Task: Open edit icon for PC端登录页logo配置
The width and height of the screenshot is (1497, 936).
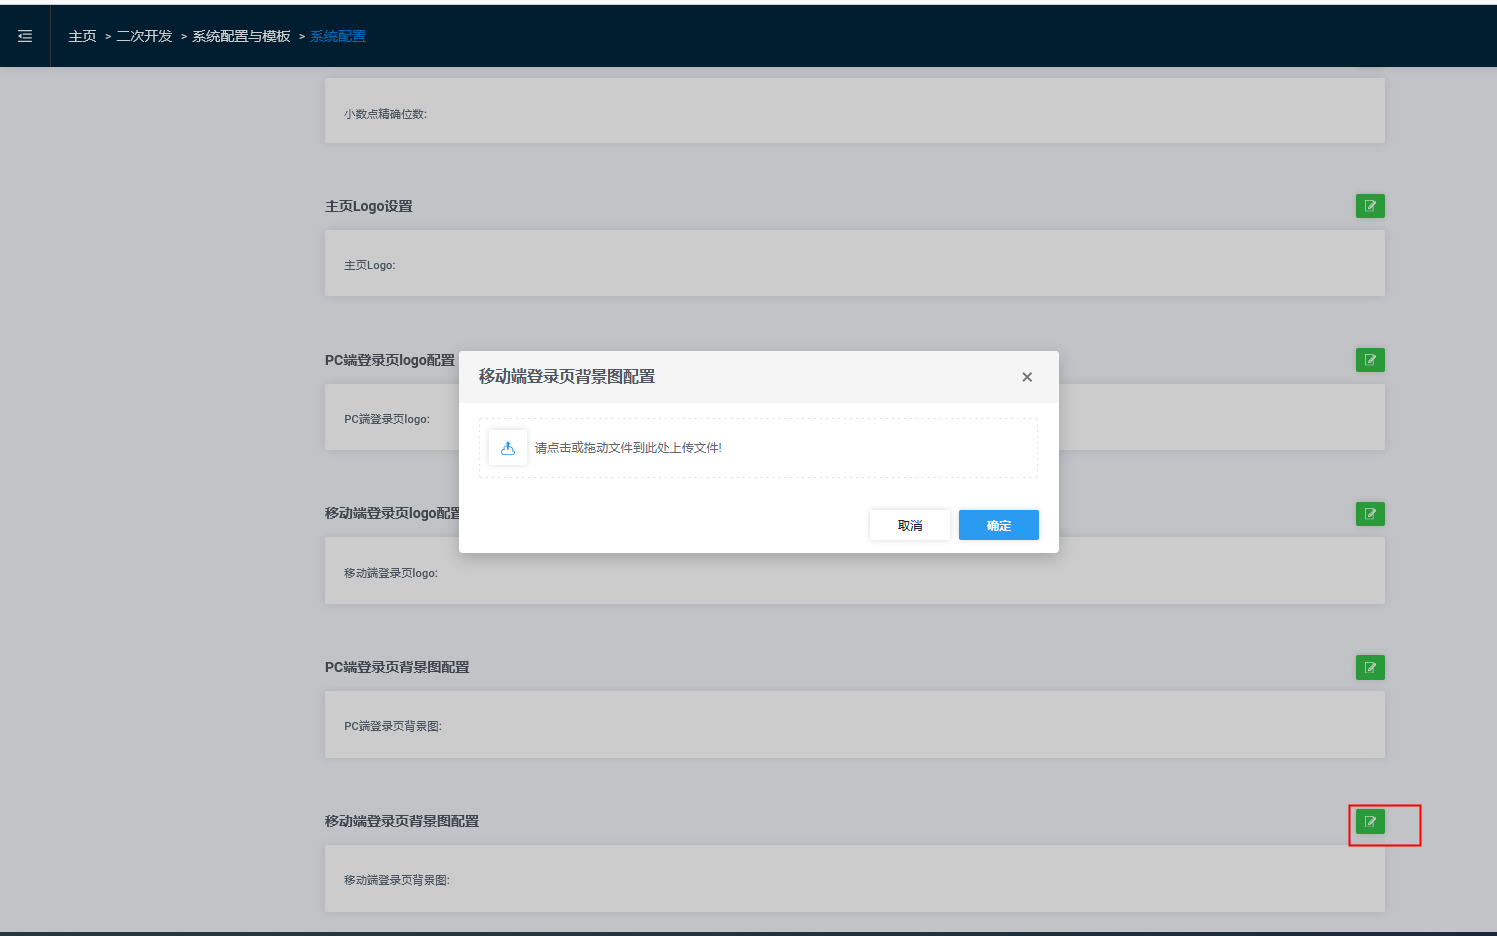Action: tap(1370, 360)
